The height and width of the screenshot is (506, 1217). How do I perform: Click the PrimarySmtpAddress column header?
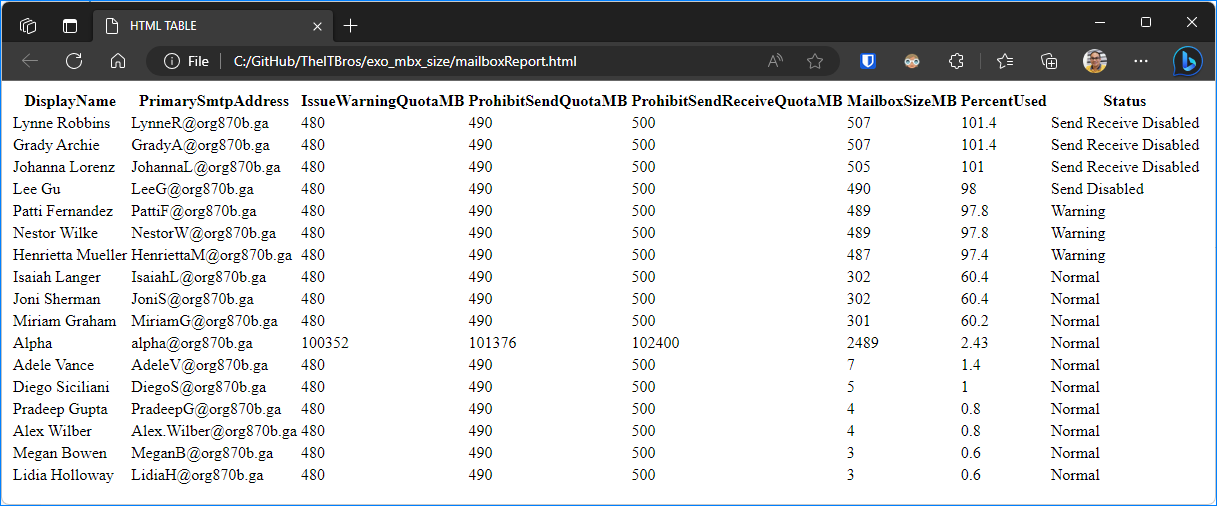pyautogui.click(x=214, y=101)
